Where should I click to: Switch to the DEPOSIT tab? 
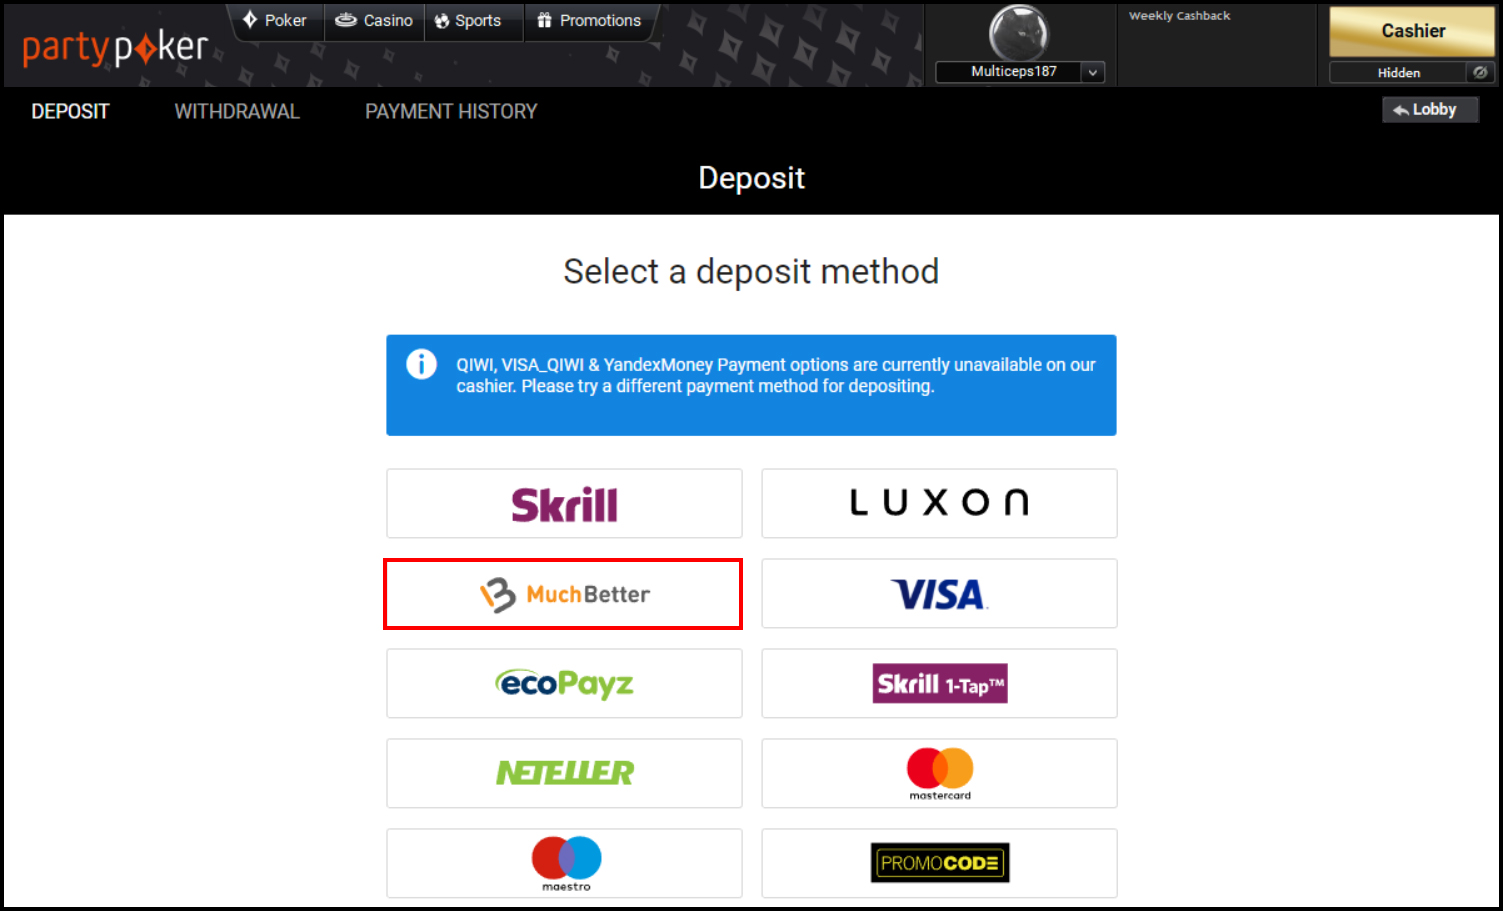pyautogui.click(x=70, y=112)
